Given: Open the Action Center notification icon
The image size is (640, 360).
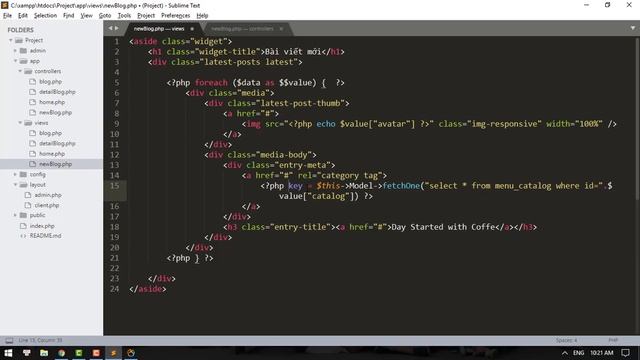Looking at the screenshot, I should [x=625, y=353].
